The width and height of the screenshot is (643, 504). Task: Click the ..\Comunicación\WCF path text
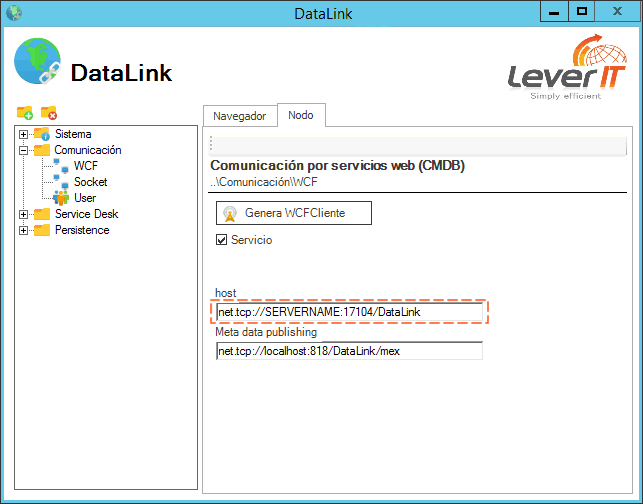pos(264,182)
